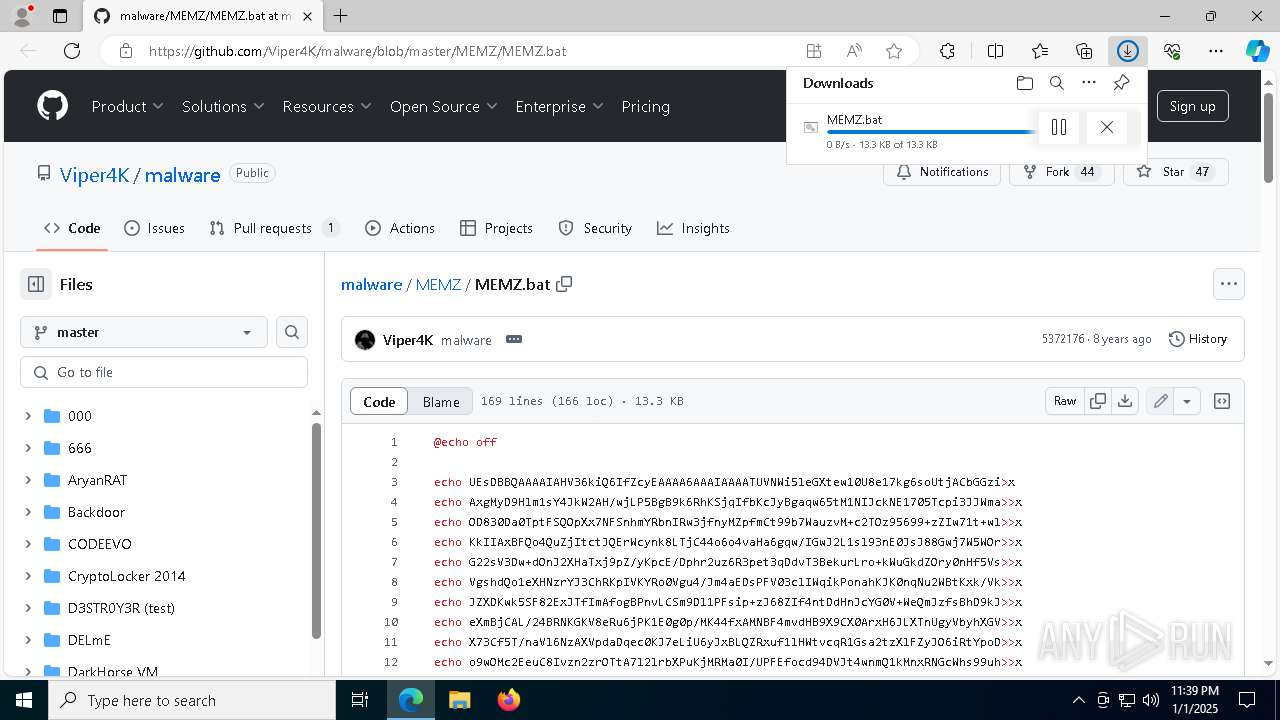This screenshot has width=1280, height=720.
Task: Open the file more options button
Action: click(1229, 284)
